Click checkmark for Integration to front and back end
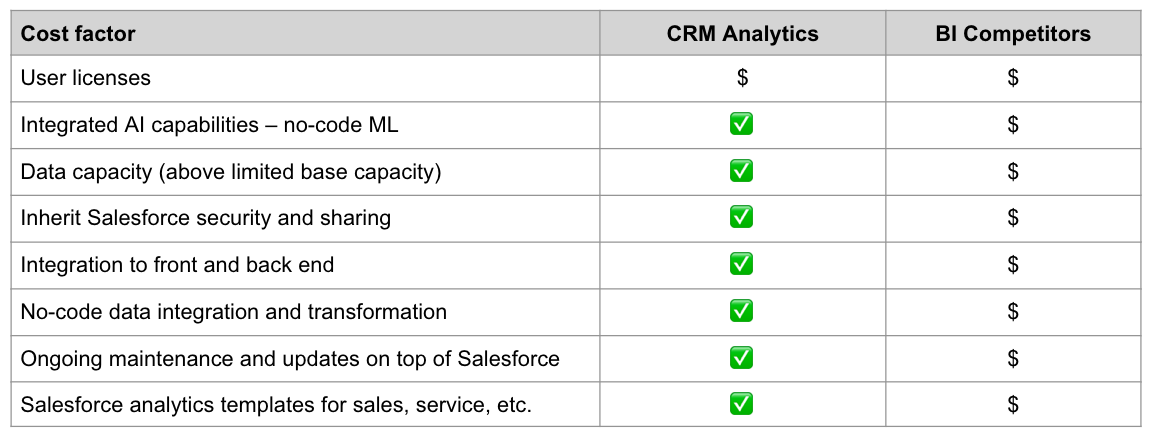 pyautogui.click(x=741, y=264)
